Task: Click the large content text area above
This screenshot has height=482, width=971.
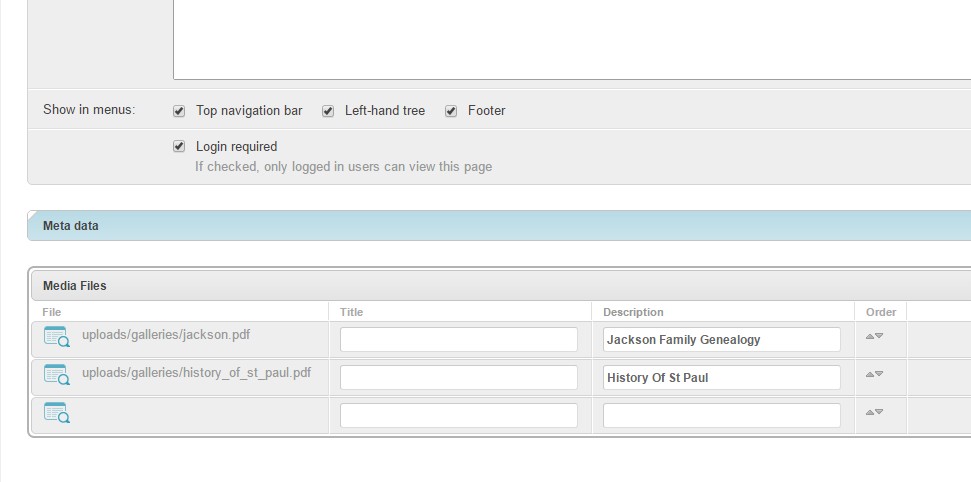Action: (x=572, y=40)
